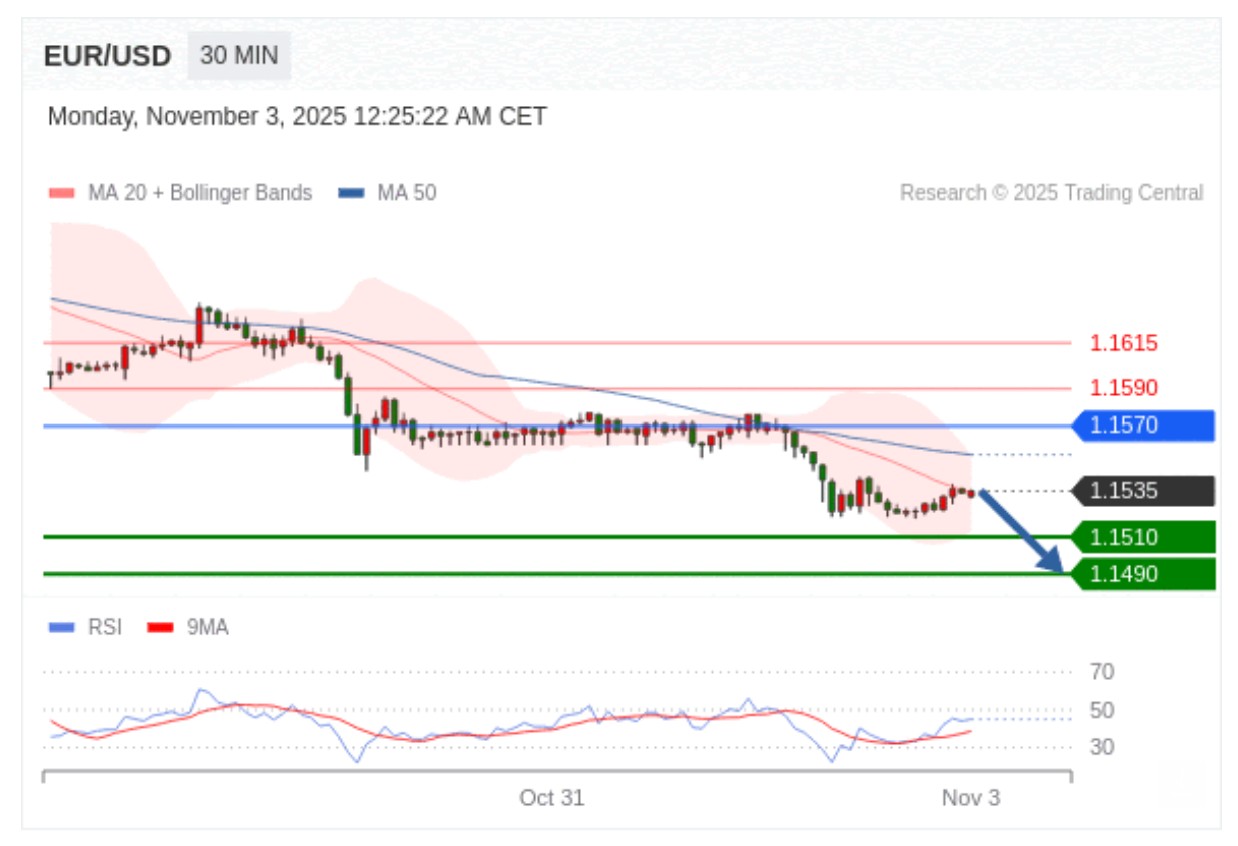Select the 1.1535 current price tag
This screenshot has width=1238, height=846.
coord(1142,491)
